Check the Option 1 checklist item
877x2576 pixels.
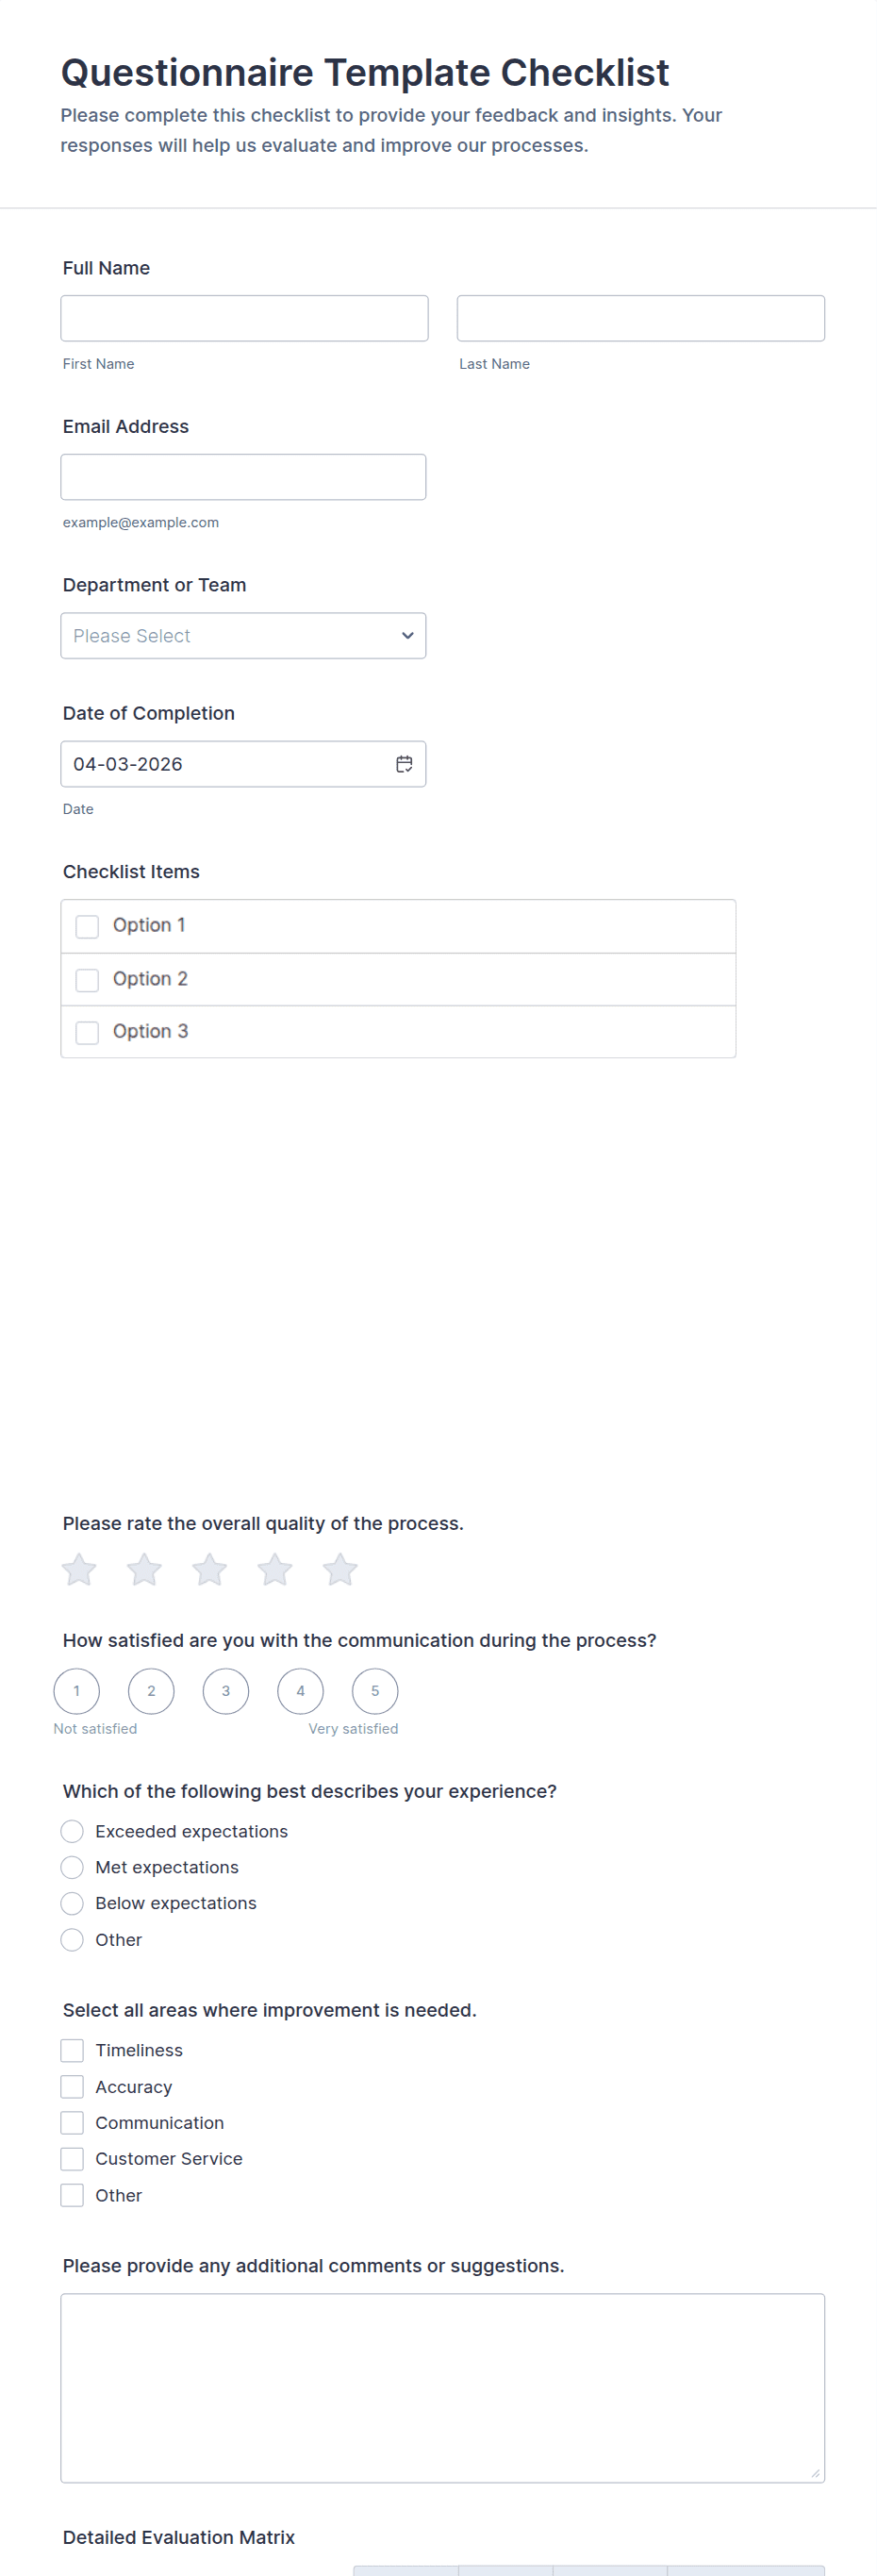(x=88, y=926)
